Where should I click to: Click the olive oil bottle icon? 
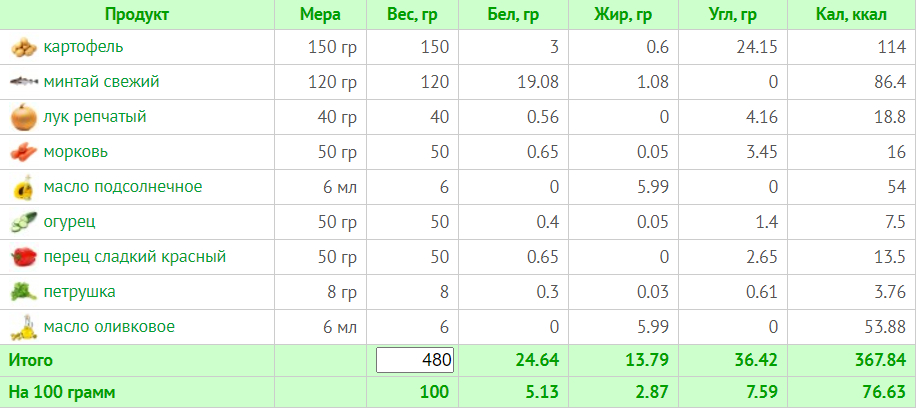pos(23,328)
